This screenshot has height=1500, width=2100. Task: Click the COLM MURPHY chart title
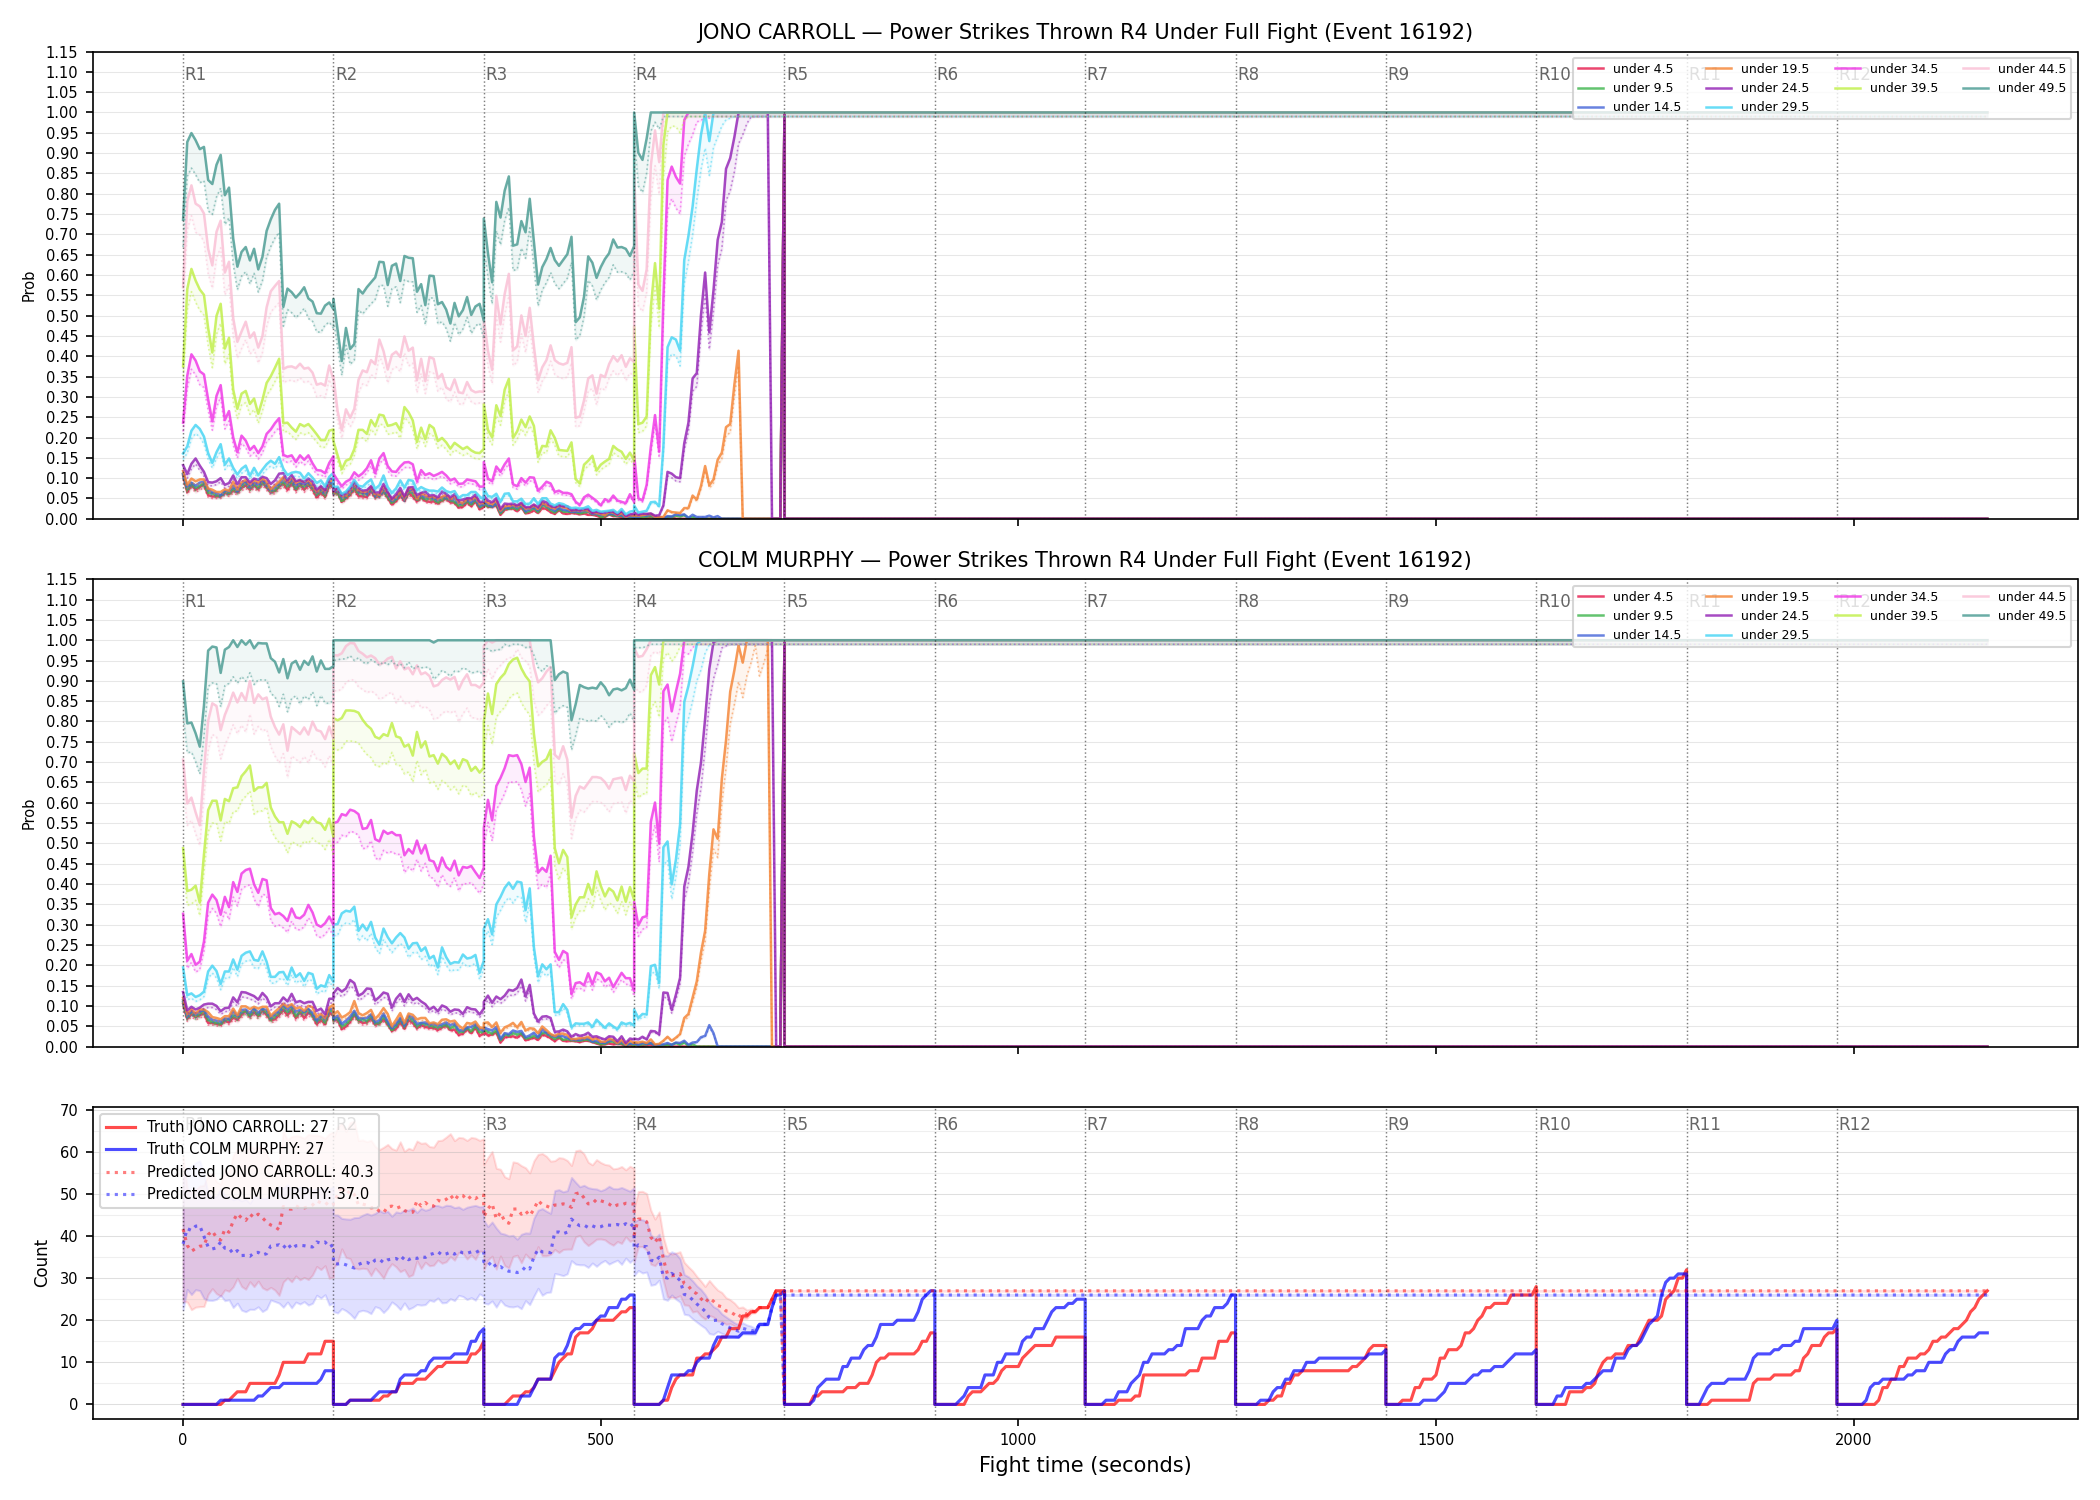1085,560
